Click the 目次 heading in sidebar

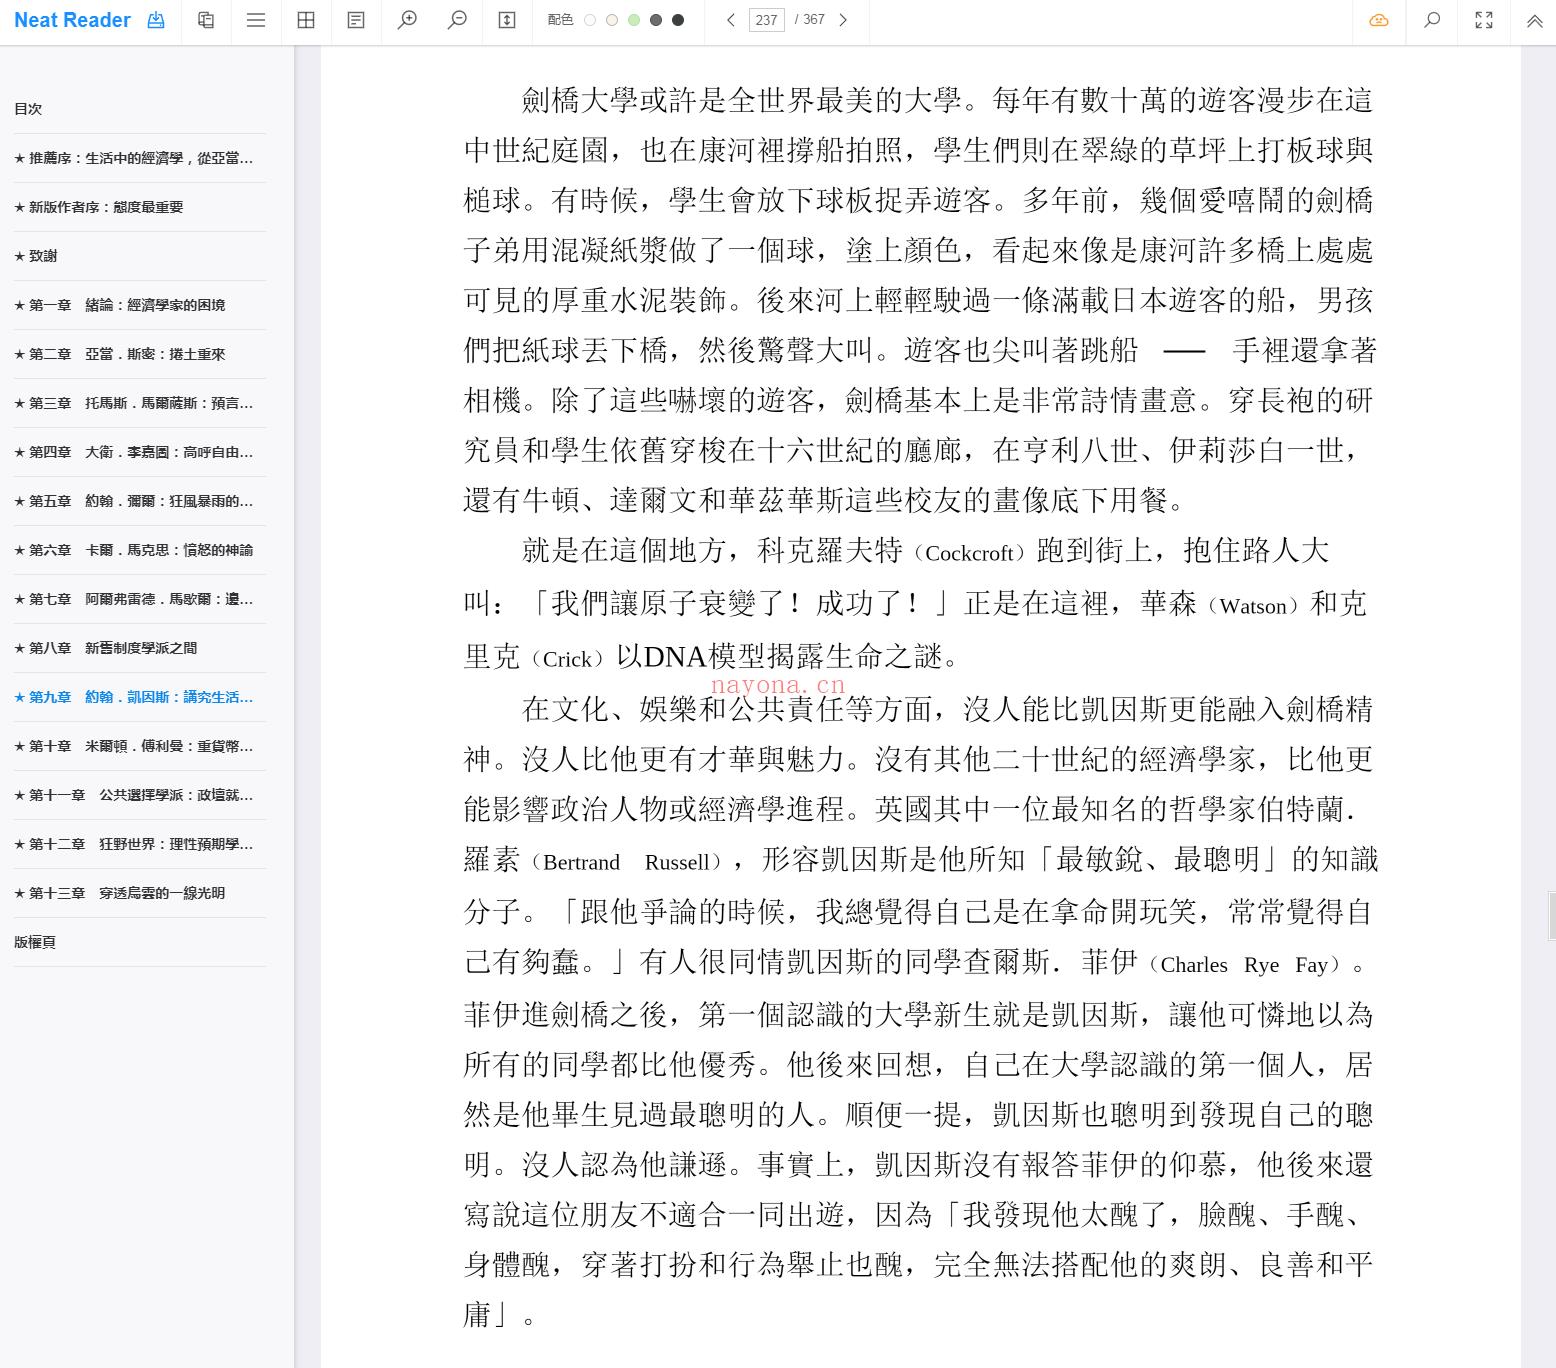tap(28, 109)
